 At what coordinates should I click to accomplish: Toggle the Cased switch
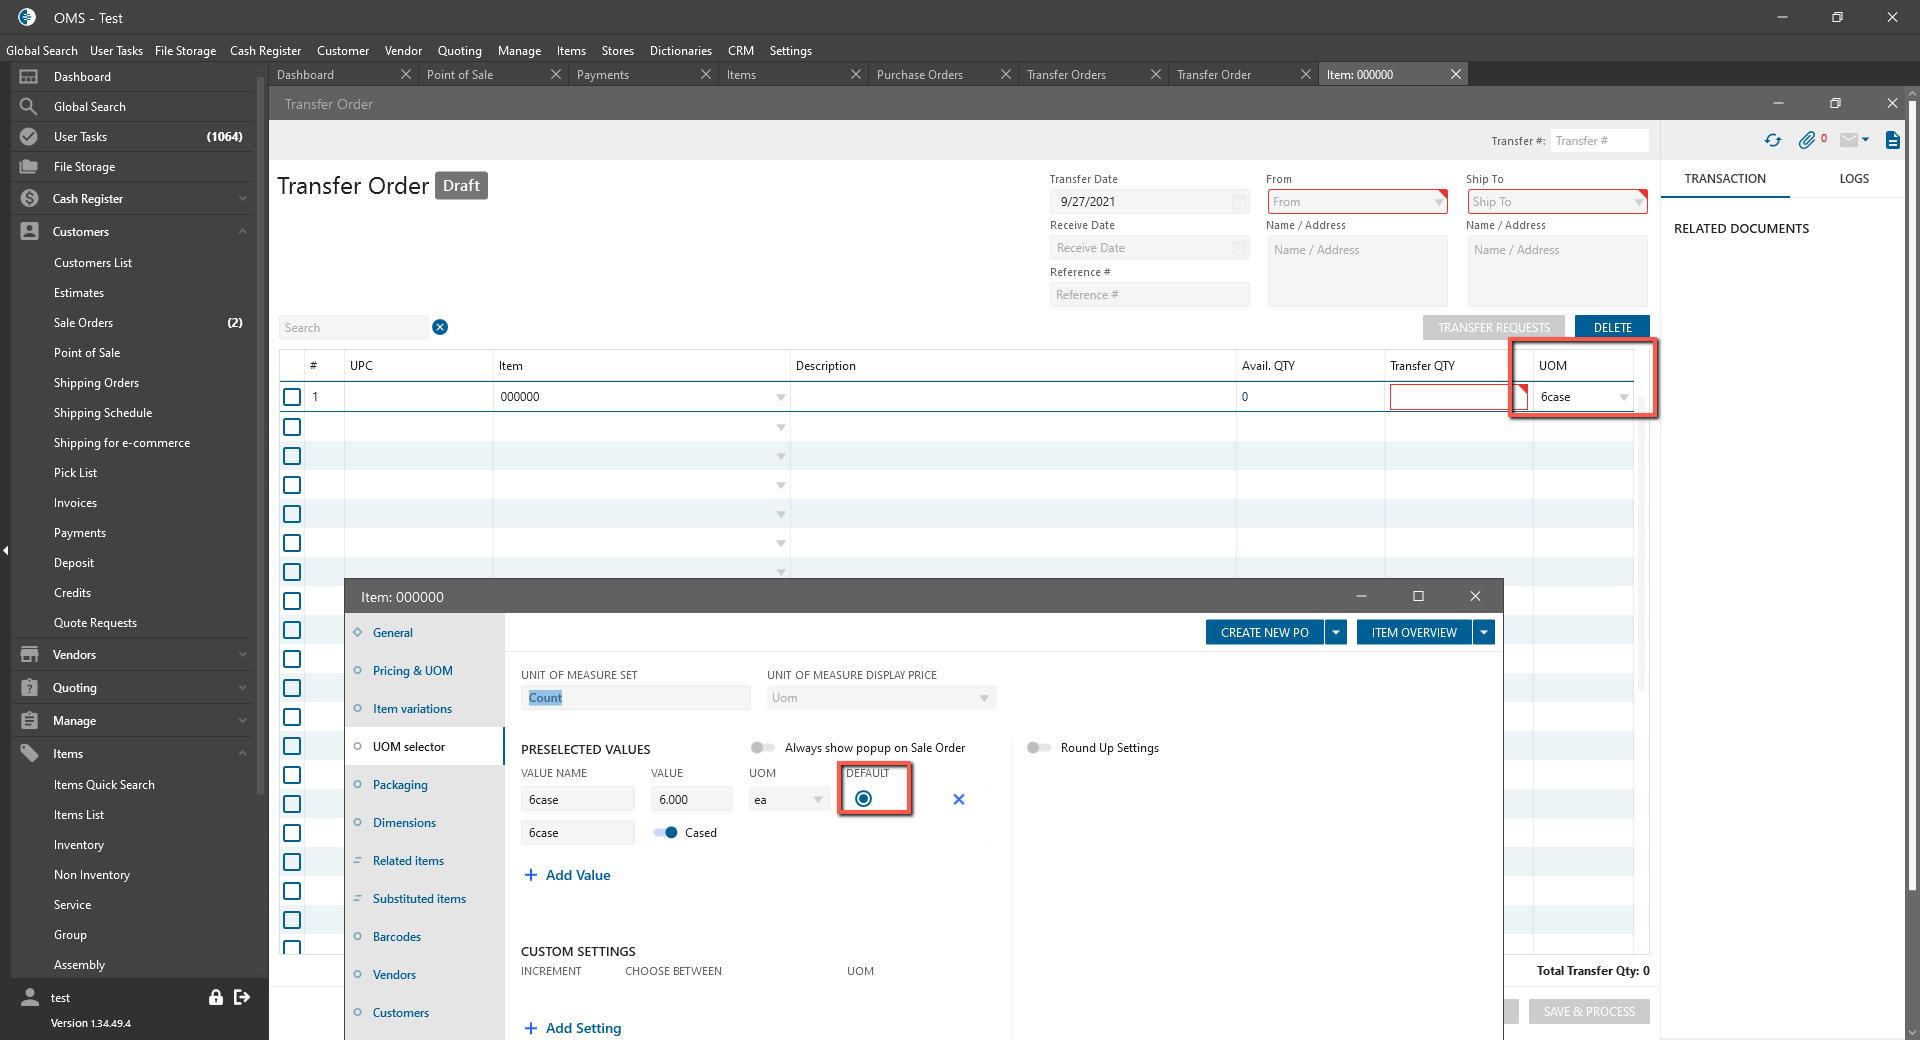pyautogui.click(x=665, y=832)
